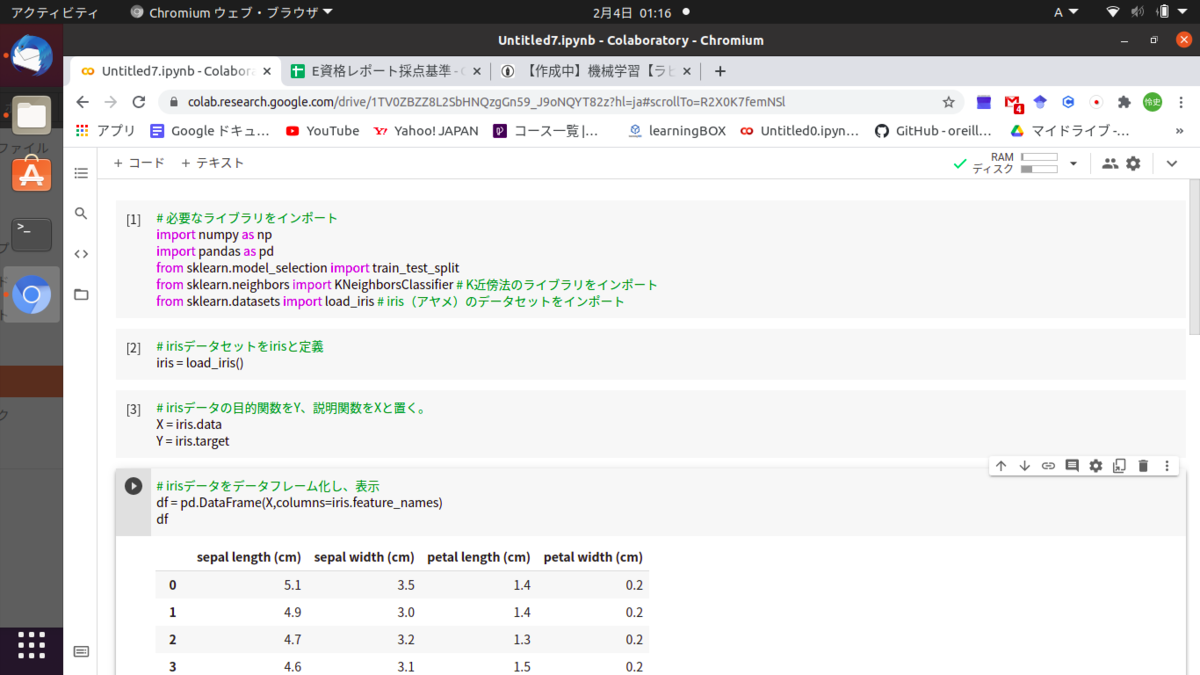The height and width of the screenshot is (675, 1200).
Task: Open the Google ドキュメント bookmark
Action: point(210,131)
